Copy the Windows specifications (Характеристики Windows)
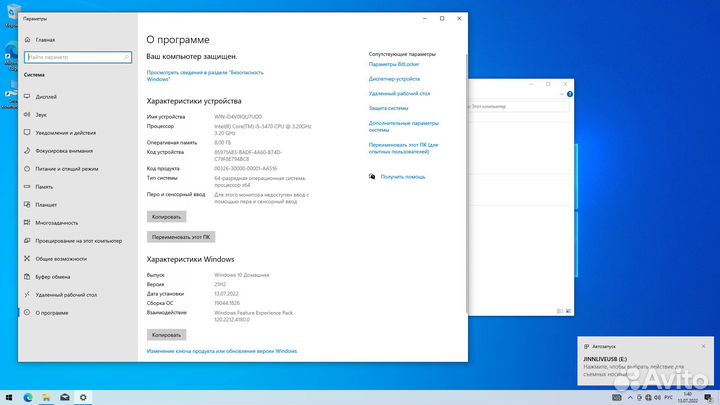 pyautogui.click(x=166, y=335)
